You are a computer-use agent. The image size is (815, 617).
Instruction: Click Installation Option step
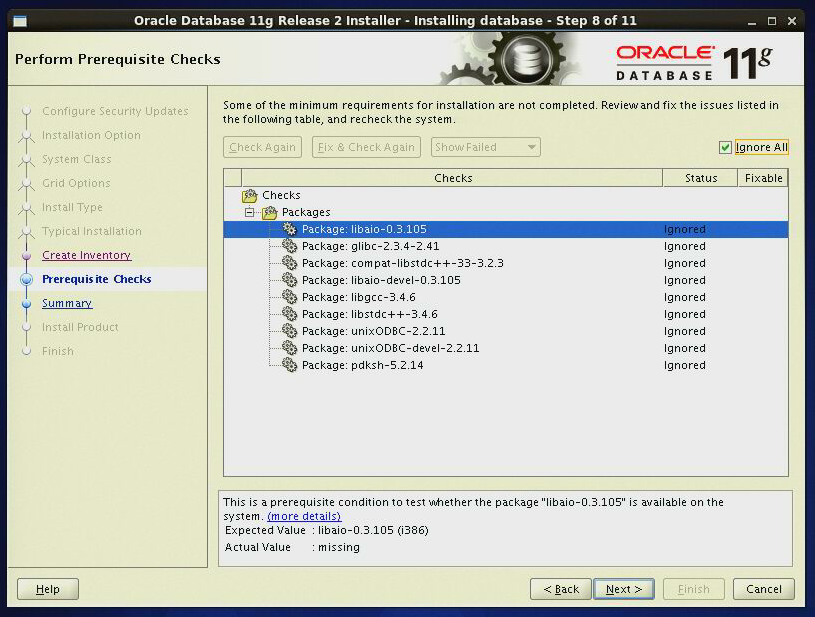tap(91, 135)
